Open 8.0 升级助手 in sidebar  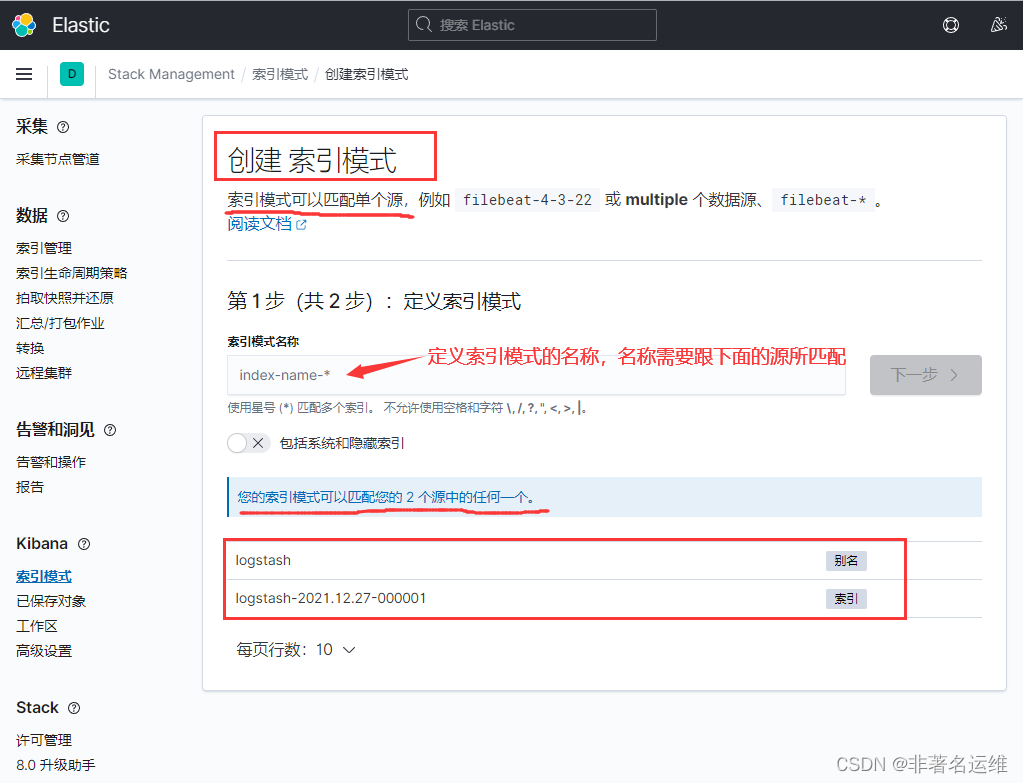(55, 765)
